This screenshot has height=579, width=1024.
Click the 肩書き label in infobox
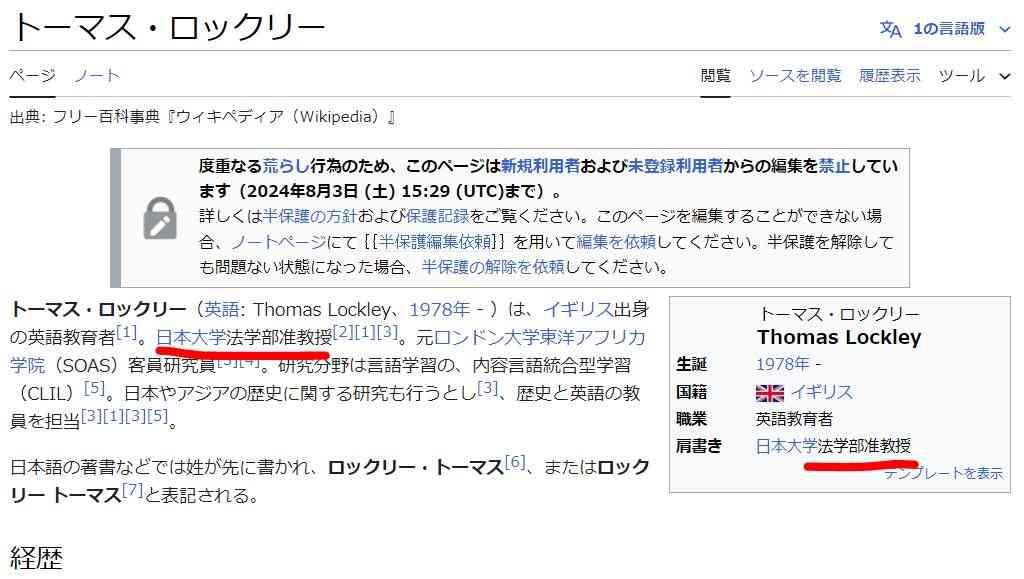point(699,446)
